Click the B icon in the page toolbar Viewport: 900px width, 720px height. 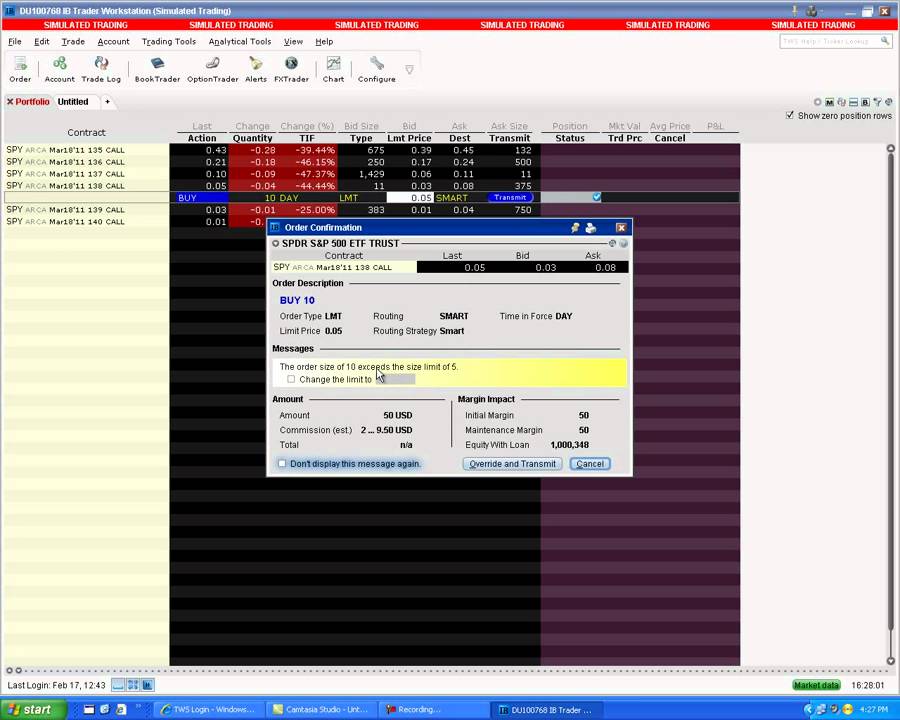[865, 102]
